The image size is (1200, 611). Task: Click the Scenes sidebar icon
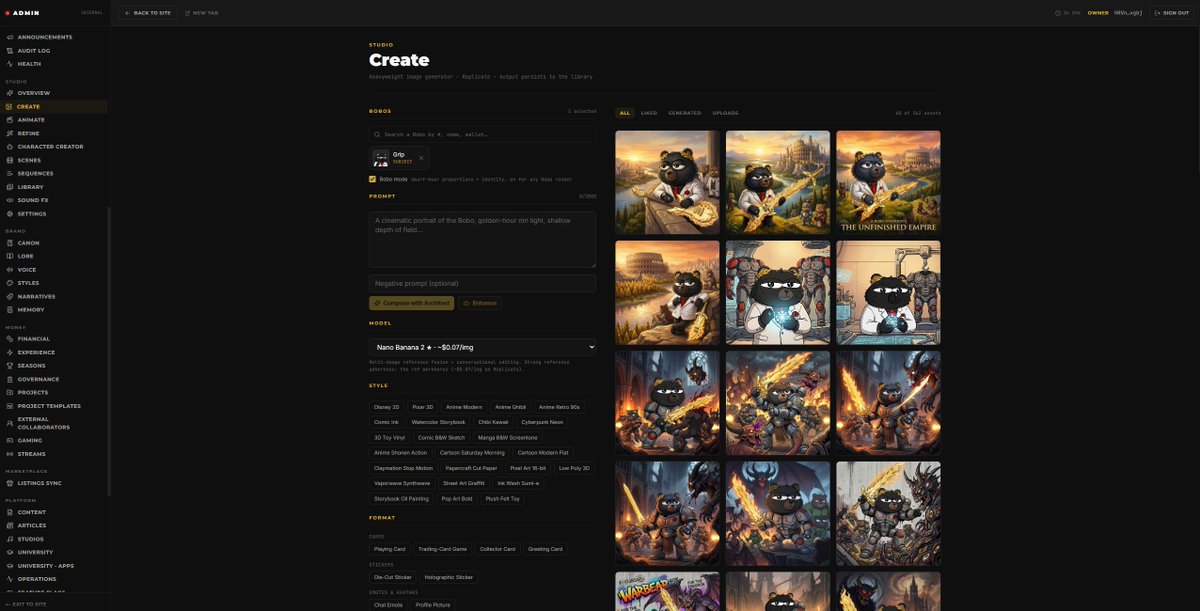click(9, 160)
